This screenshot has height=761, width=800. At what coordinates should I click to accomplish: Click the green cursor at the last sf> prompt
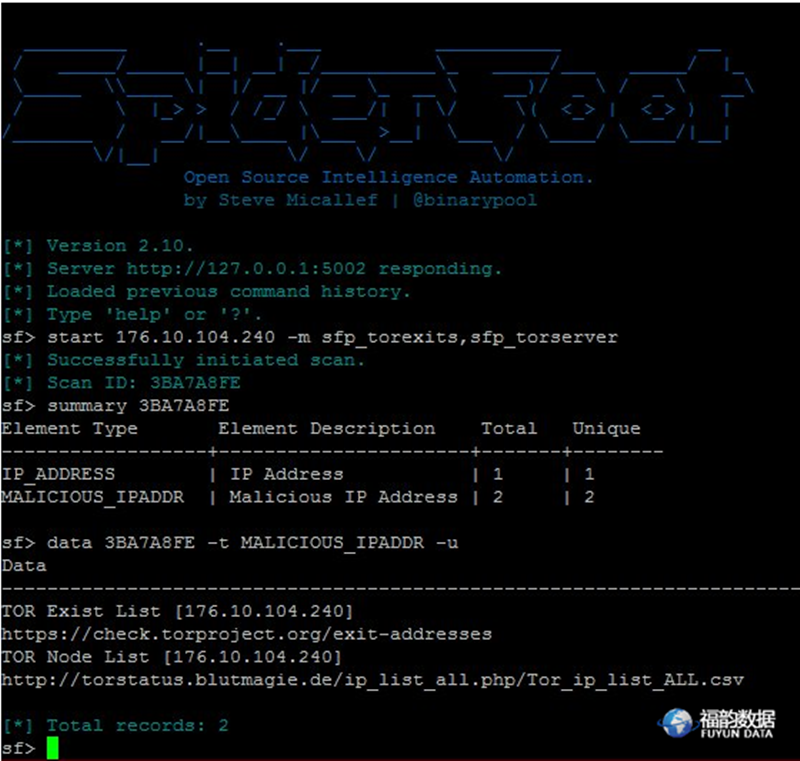pos(53,748)
